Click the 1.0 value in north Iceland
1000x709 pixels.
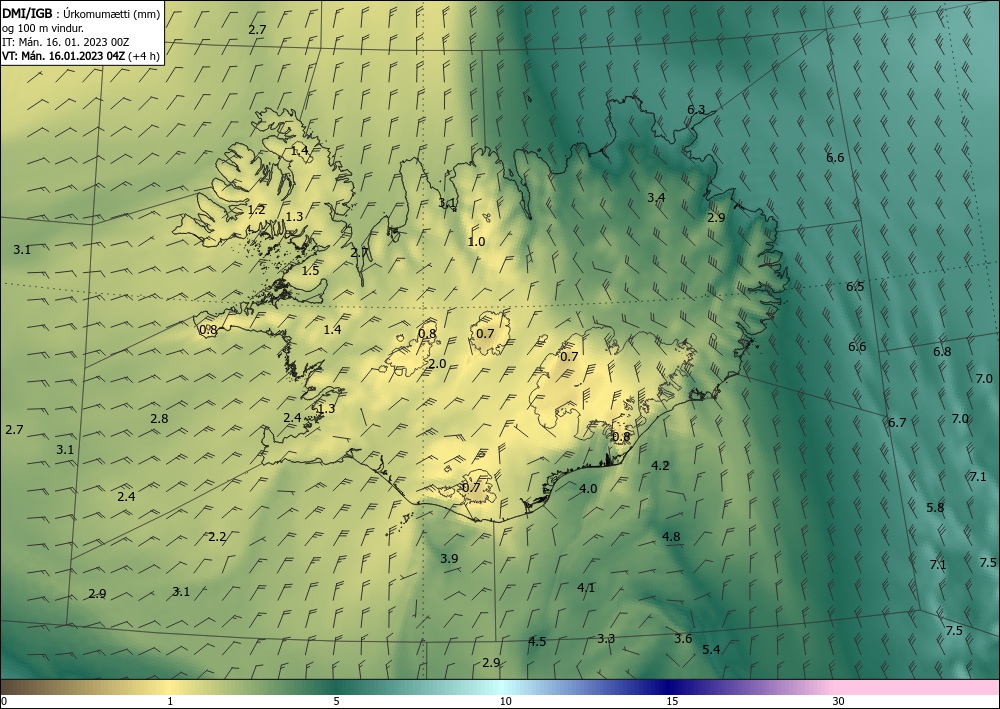(x=476, y=242)
